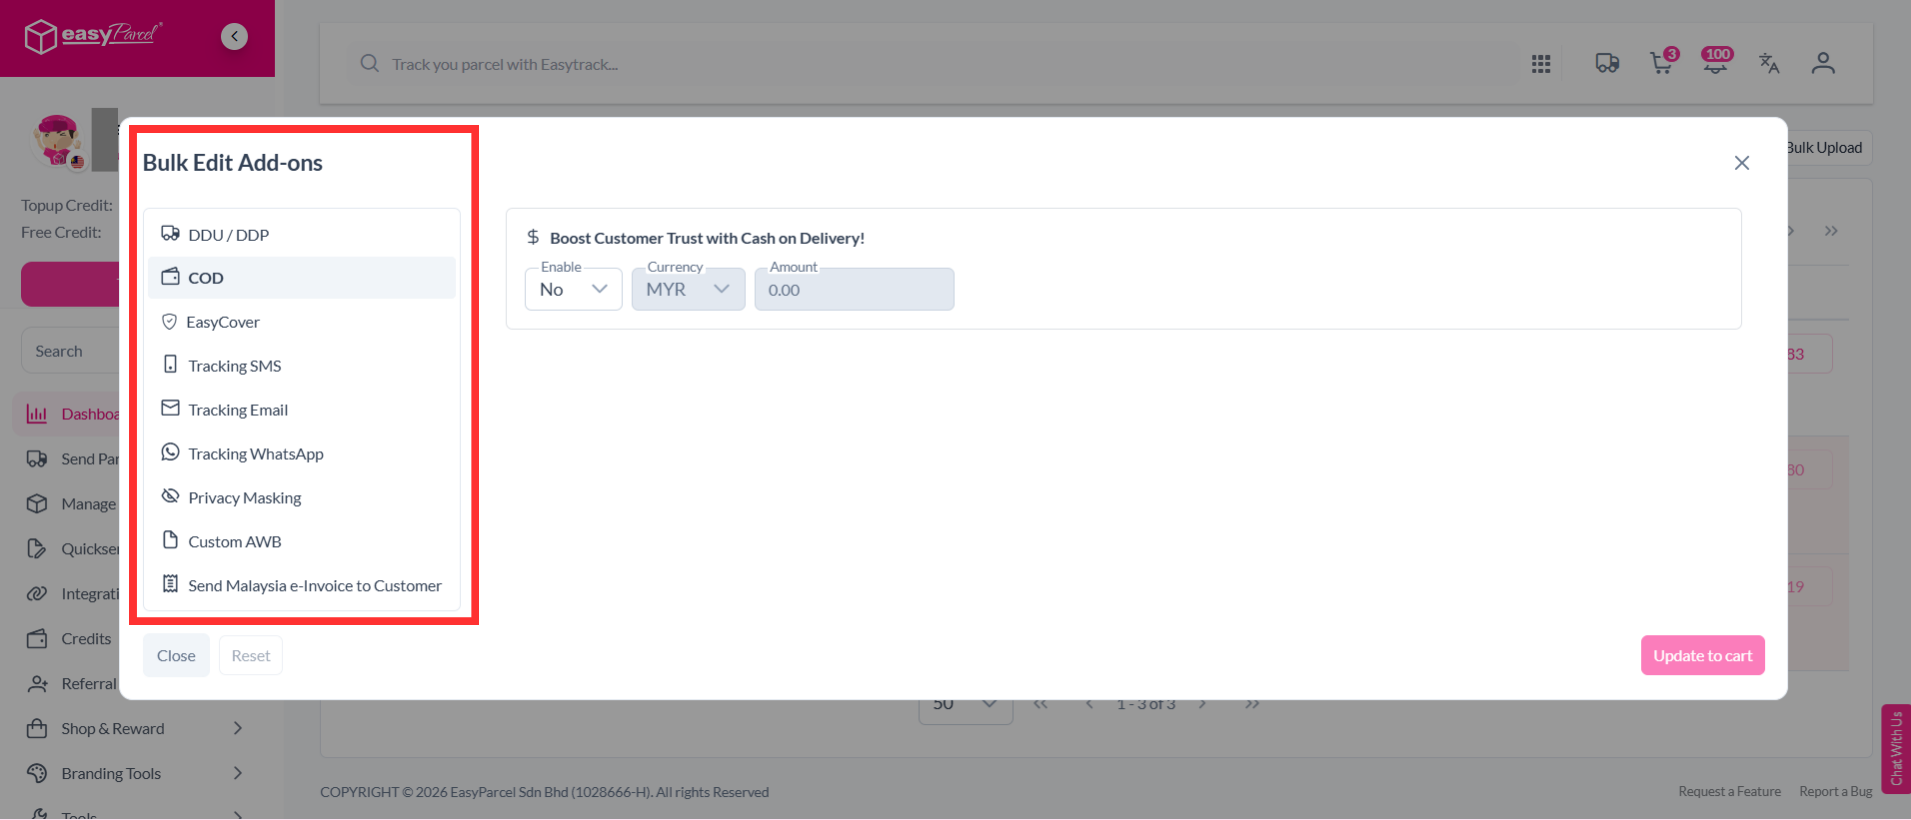Click the sidebar Search field
The height and width of the screenshot is (820, 1911).
70,351
